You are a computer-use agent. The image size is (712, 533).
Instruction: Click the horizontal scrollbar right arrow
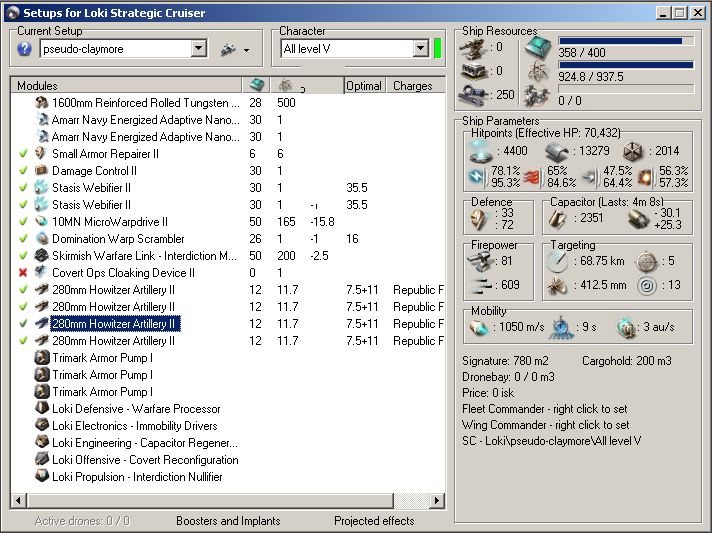coord(437,500)
